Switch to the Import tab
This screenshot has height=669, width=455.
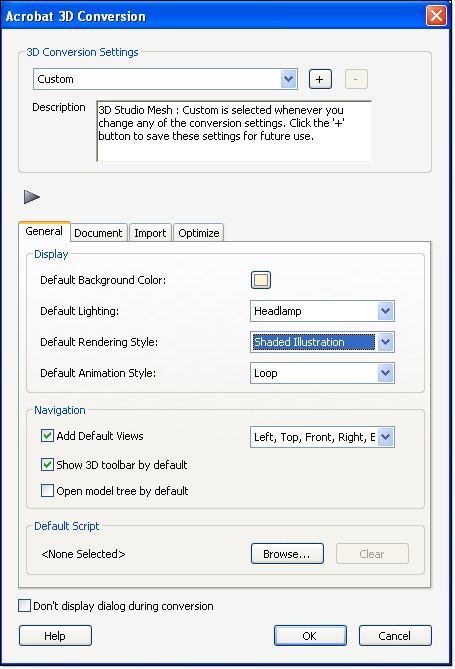[x=150, y=233]
